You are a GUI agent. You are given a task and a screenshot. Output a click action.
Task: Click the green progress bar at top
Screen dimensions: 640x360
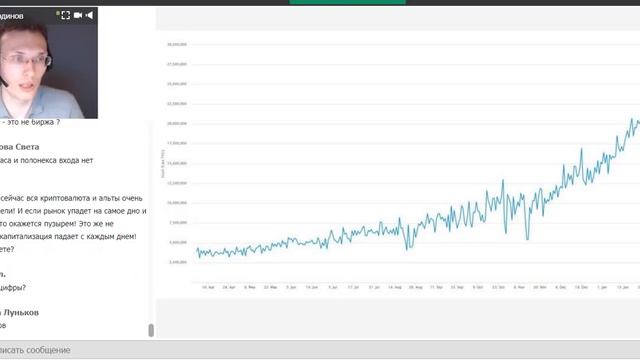pyautogui.click(x=347, y=2)
